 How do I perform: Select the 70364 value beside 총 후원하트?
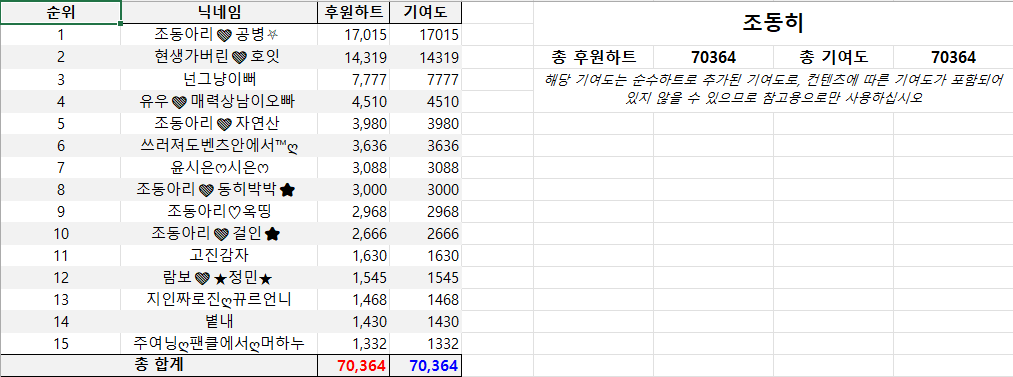coord(713,57)
